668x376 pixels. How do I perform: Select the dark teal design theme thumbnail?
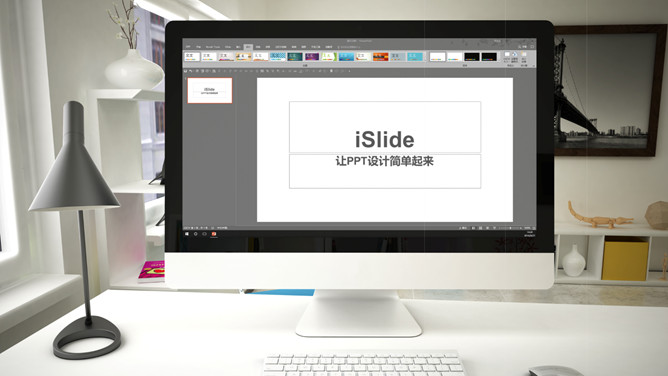tap(295, 57)
